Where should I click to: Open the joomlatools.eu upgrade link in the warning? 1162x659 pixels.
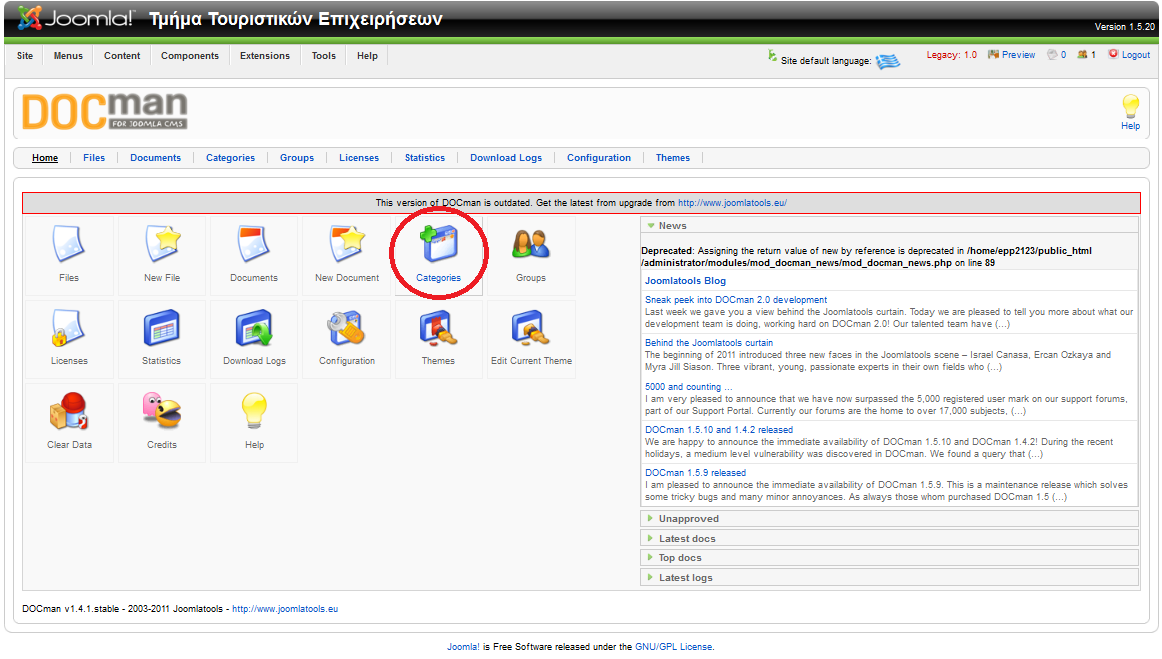732,202
